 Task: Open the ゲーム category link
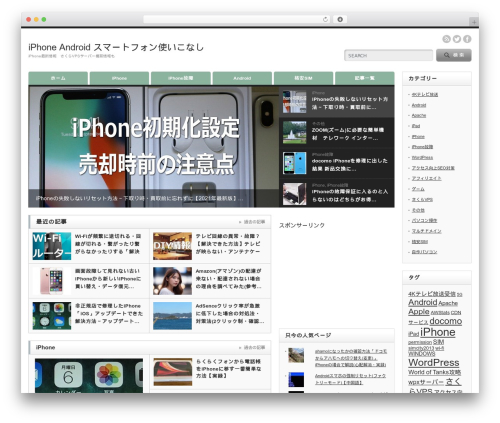tap(418, 189)
